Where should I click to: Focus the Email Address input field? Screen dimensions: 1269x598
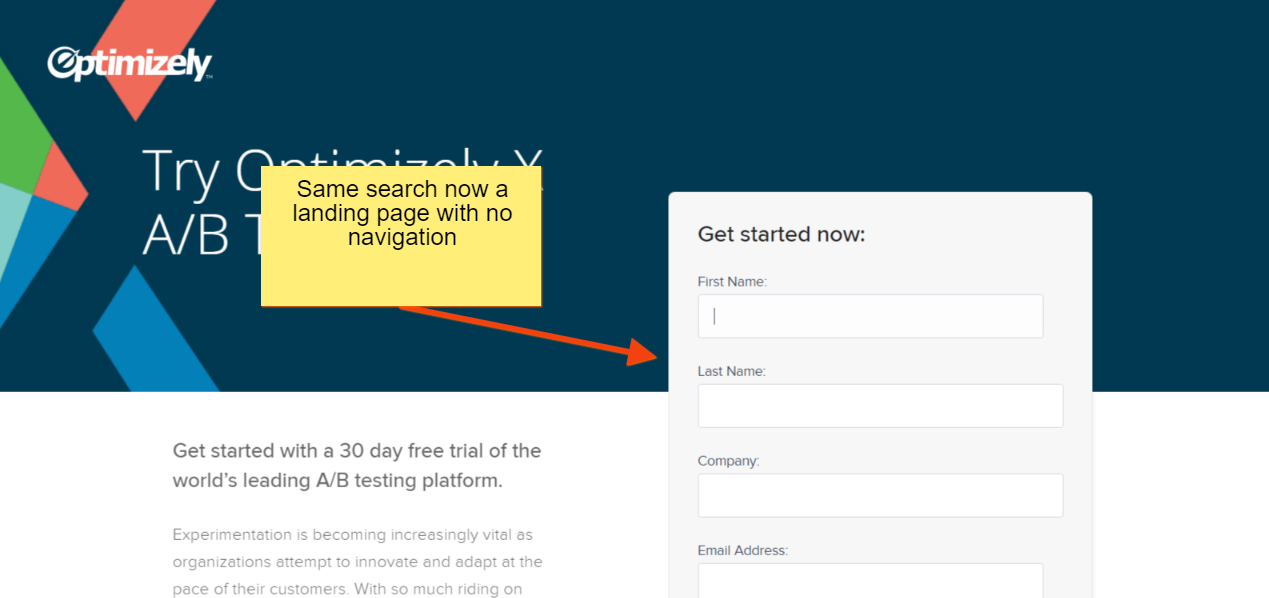(870, 580)
